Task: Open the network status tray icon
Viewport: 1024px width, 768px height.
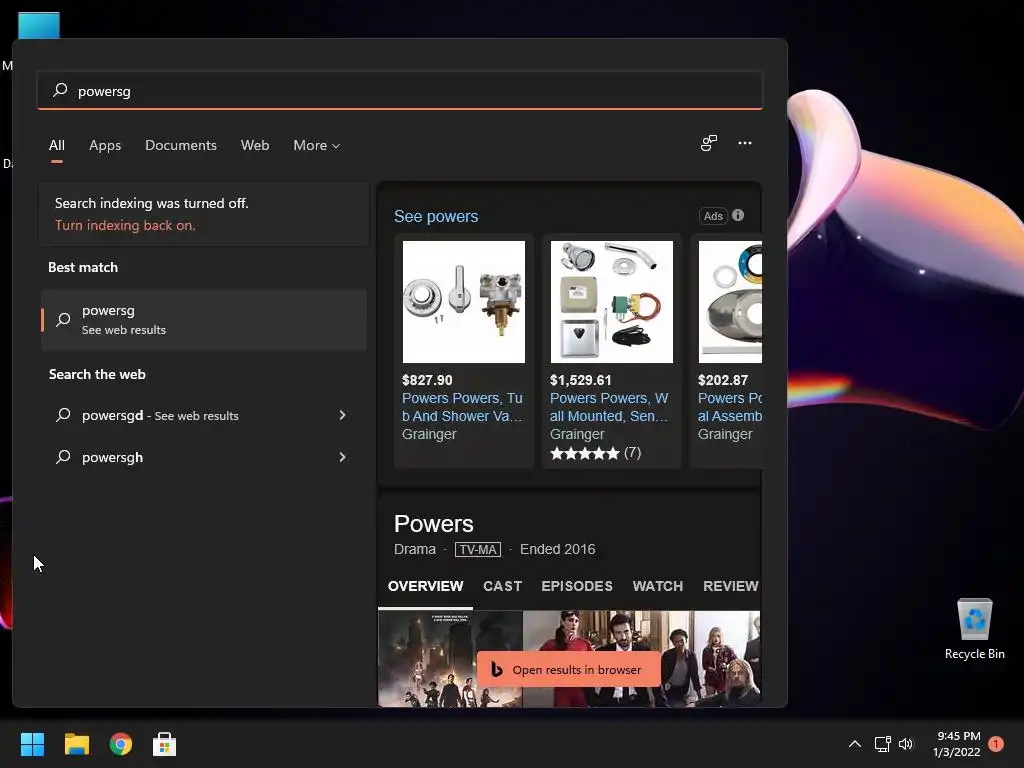Action: click(882, 744)
